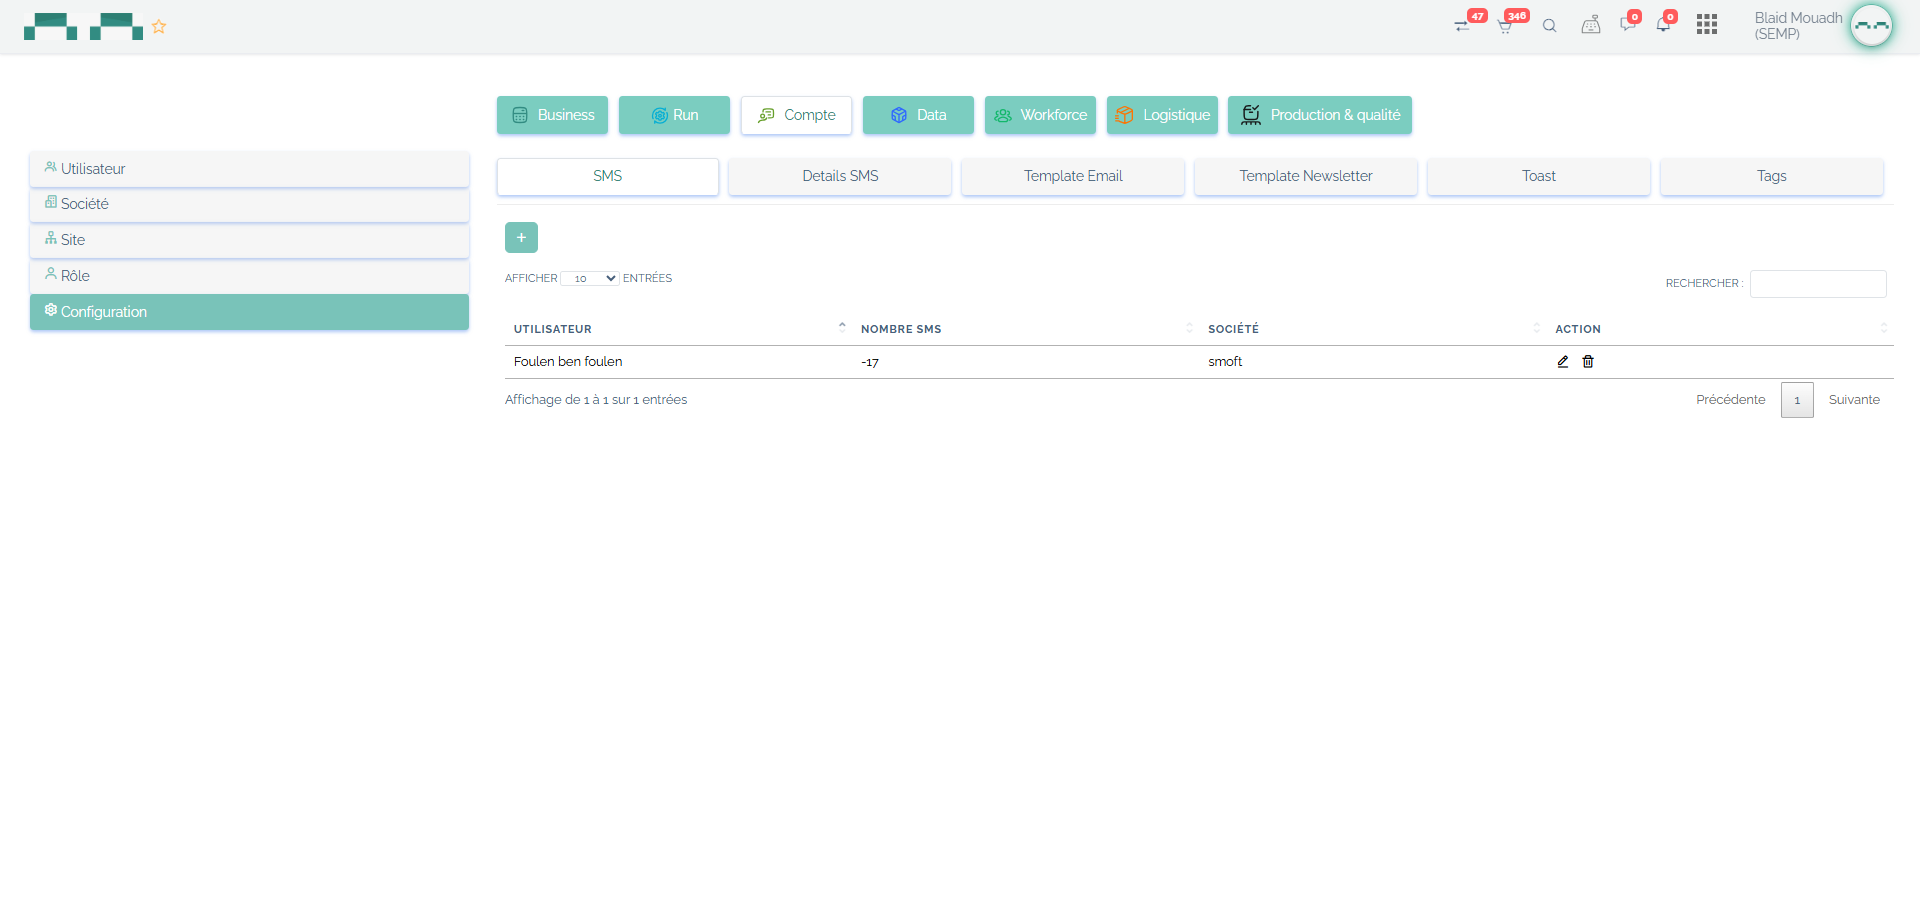Focus the Rechercher search field

pos(1818,284)
